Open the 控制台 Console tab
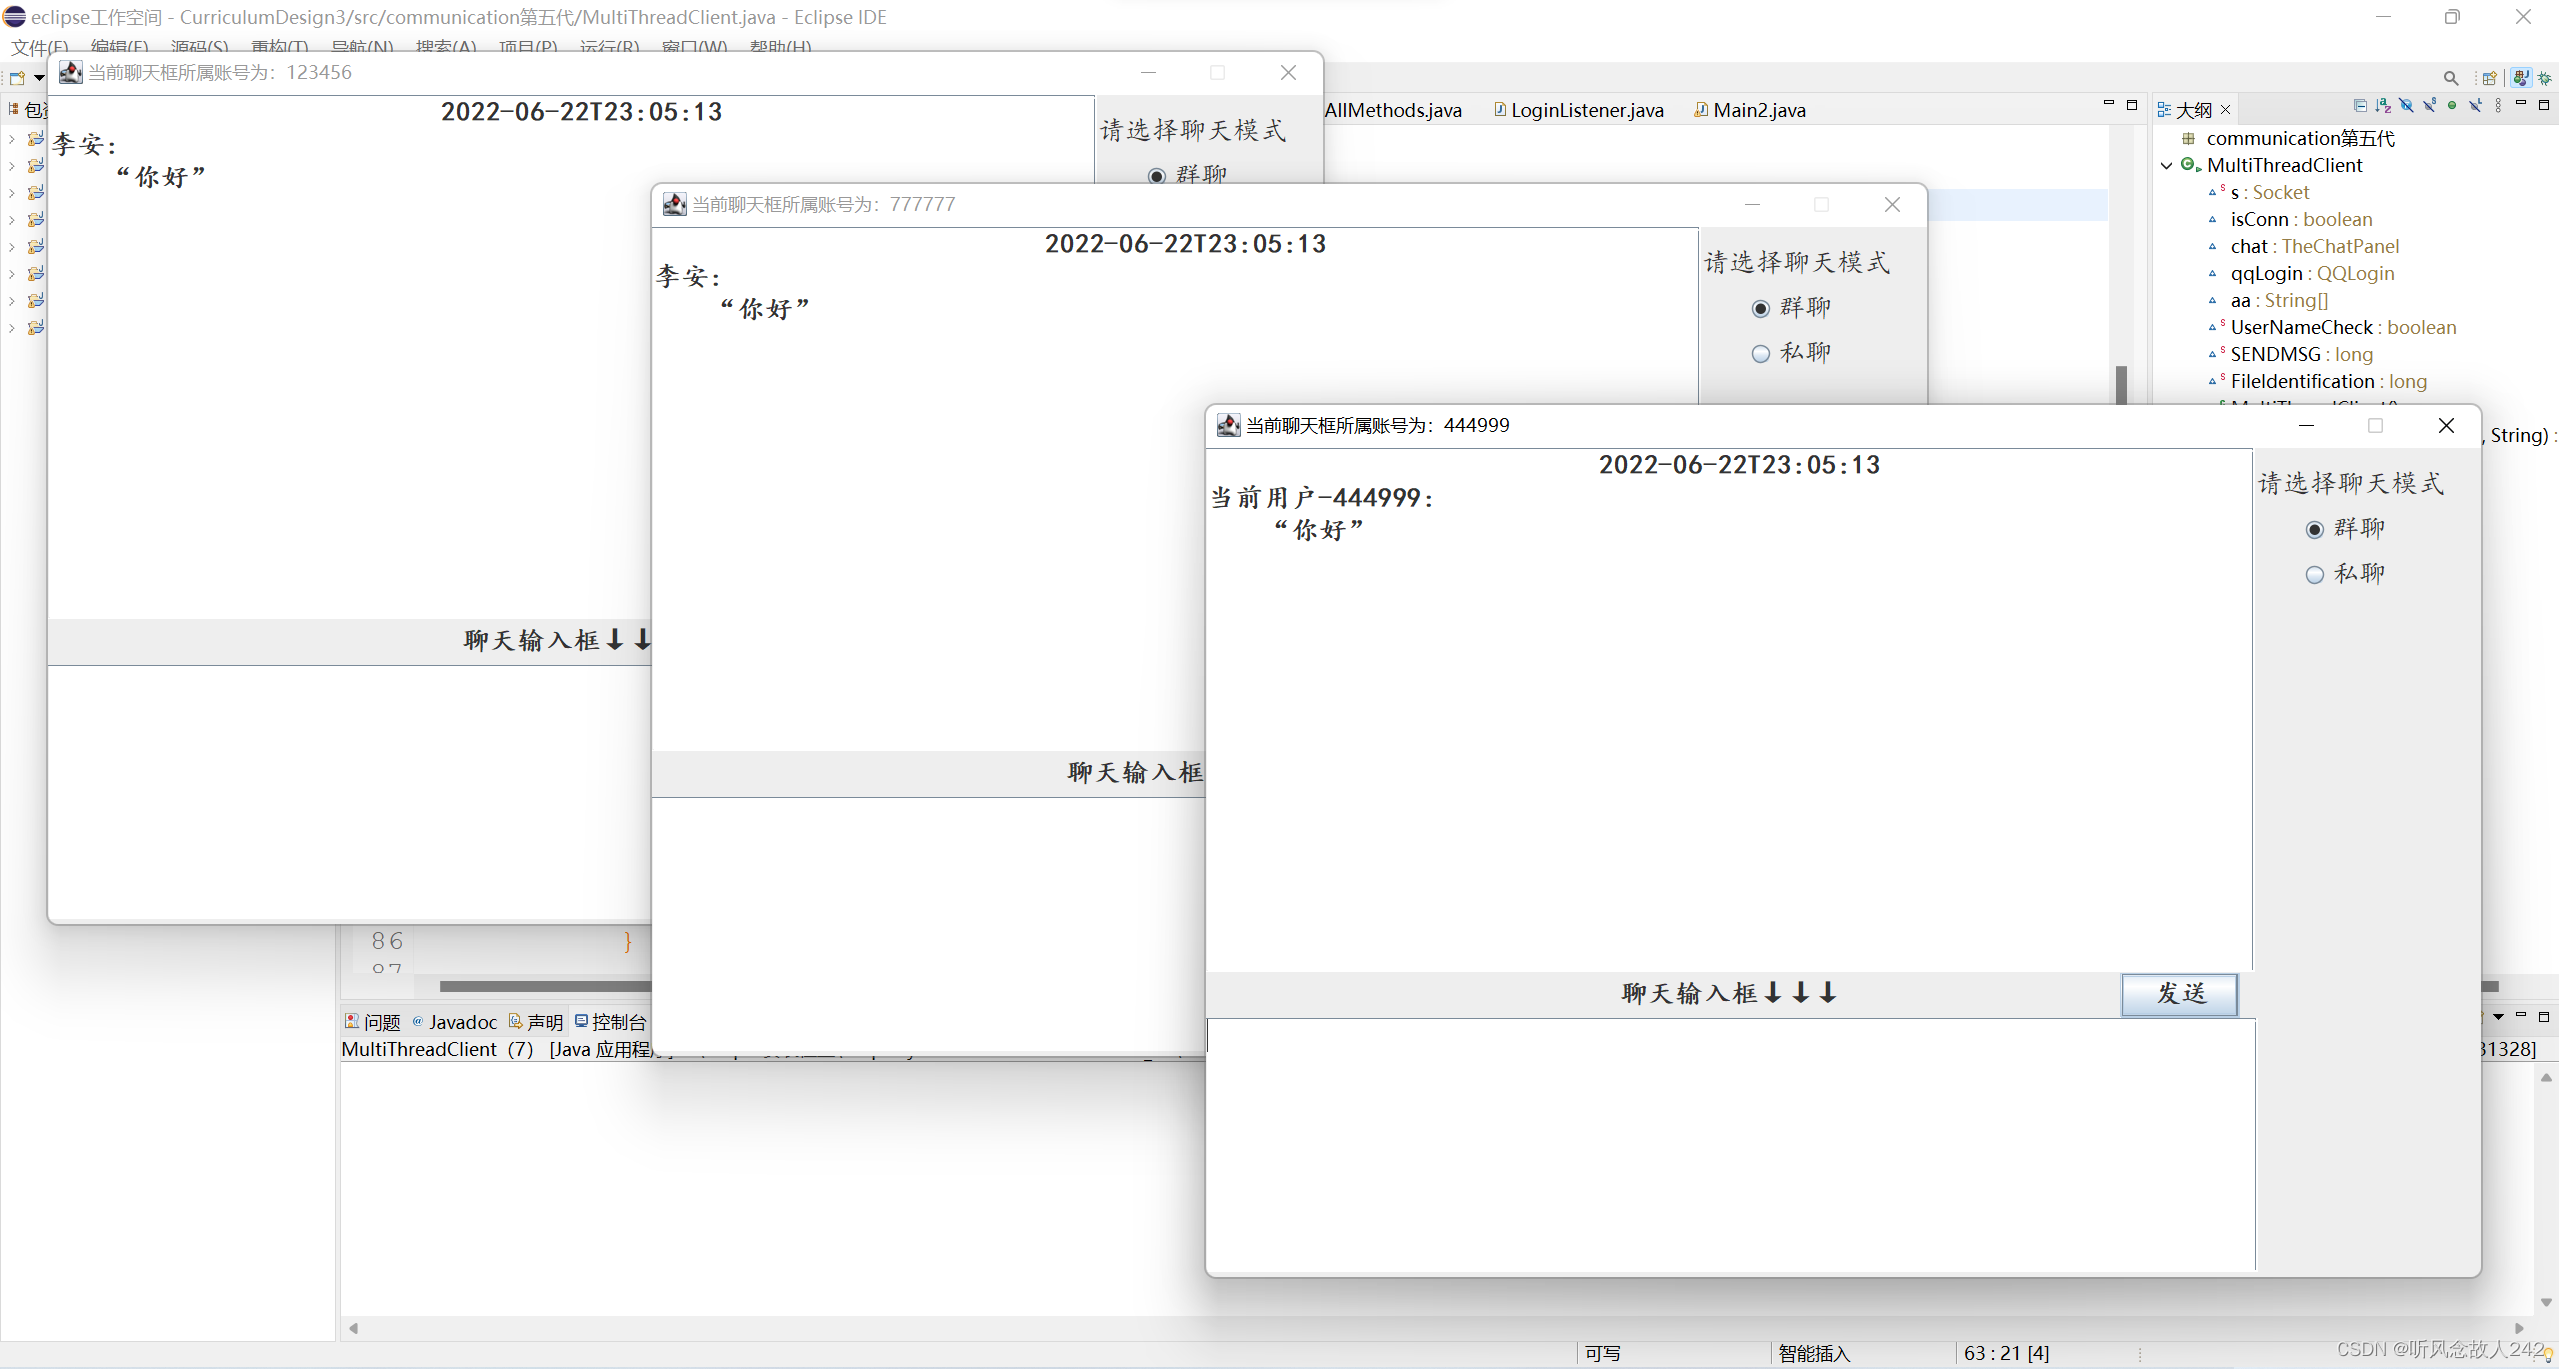The width and height of the screenshot is (2559, 1369). (x=611, y=1022)
